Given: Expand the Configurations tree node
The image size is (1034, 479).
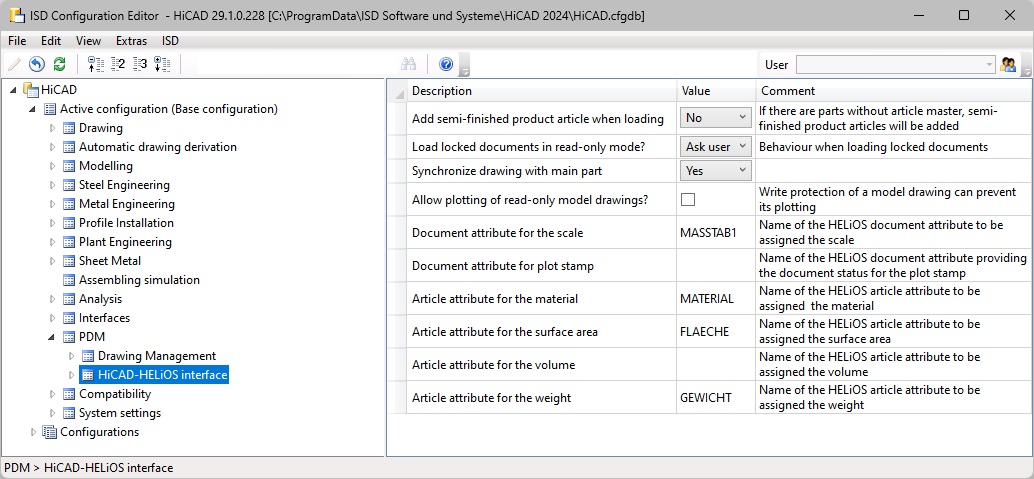Looking at the screenshot, I should (34, 432).
